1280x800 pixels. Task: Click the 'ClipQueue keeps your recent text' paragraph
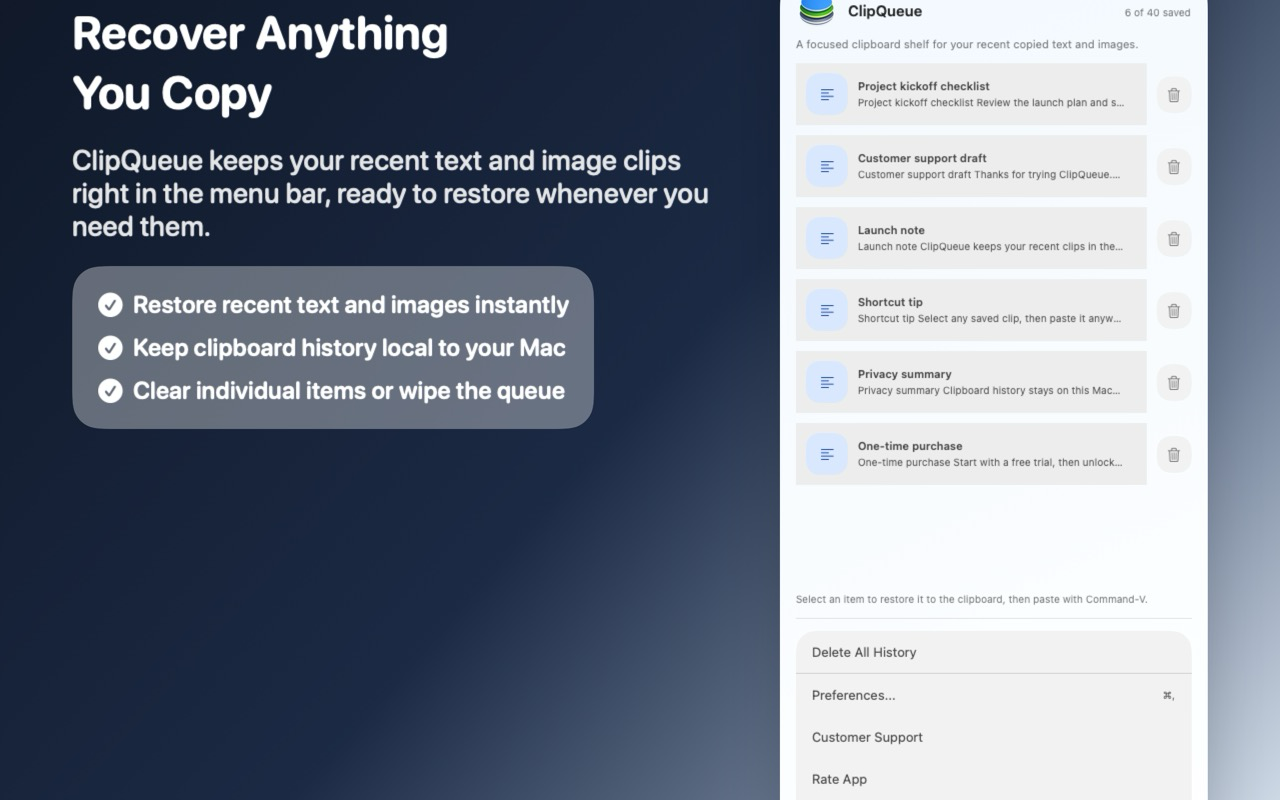click(390, 194)
